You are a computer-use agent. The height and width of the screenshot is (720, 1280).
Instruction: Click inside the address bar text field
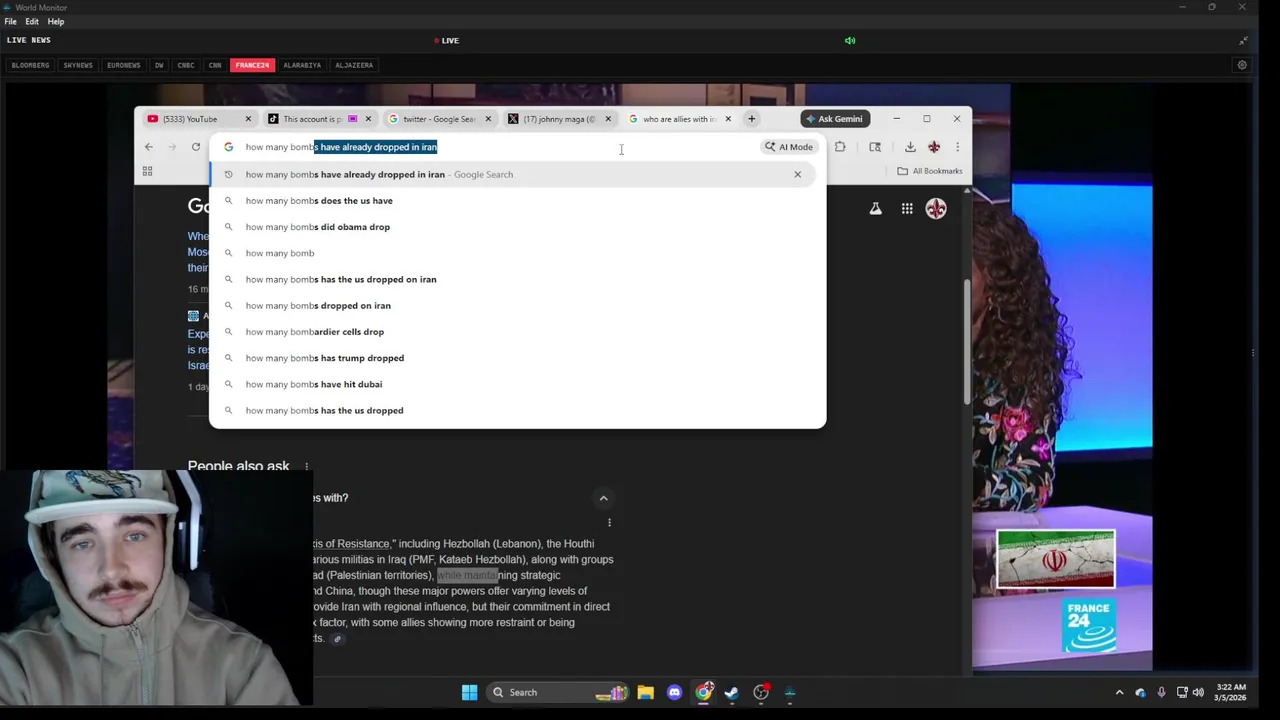(500, 147)
